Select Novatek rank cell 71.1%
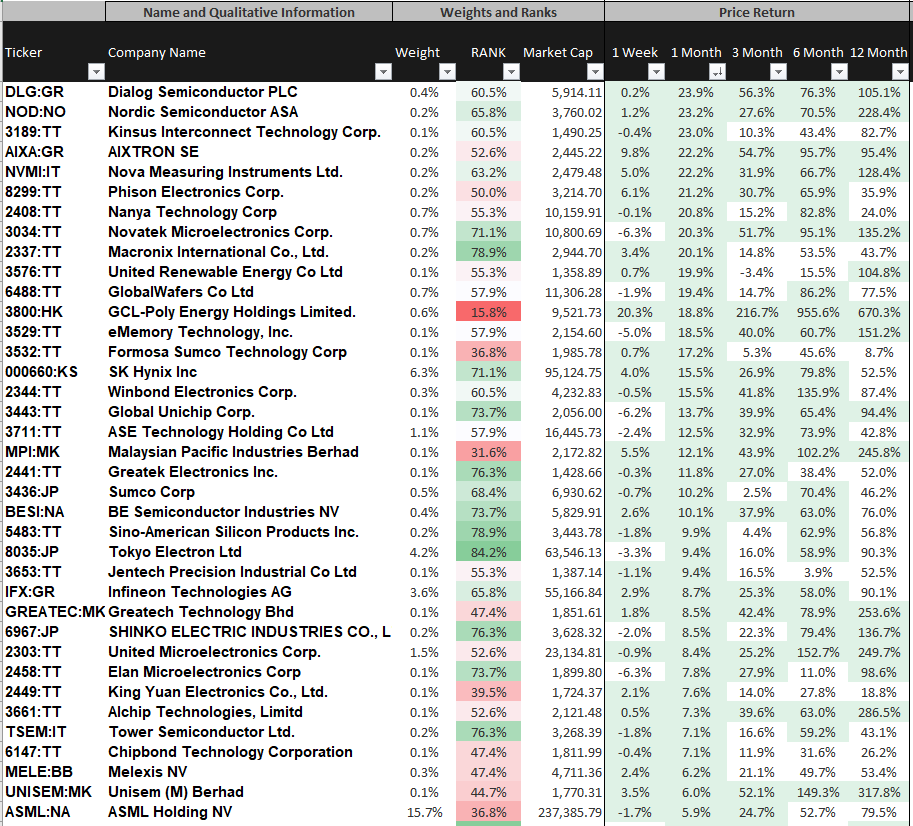Image resolution: width=913 pixels, height=826 pixels. [489, 232]
